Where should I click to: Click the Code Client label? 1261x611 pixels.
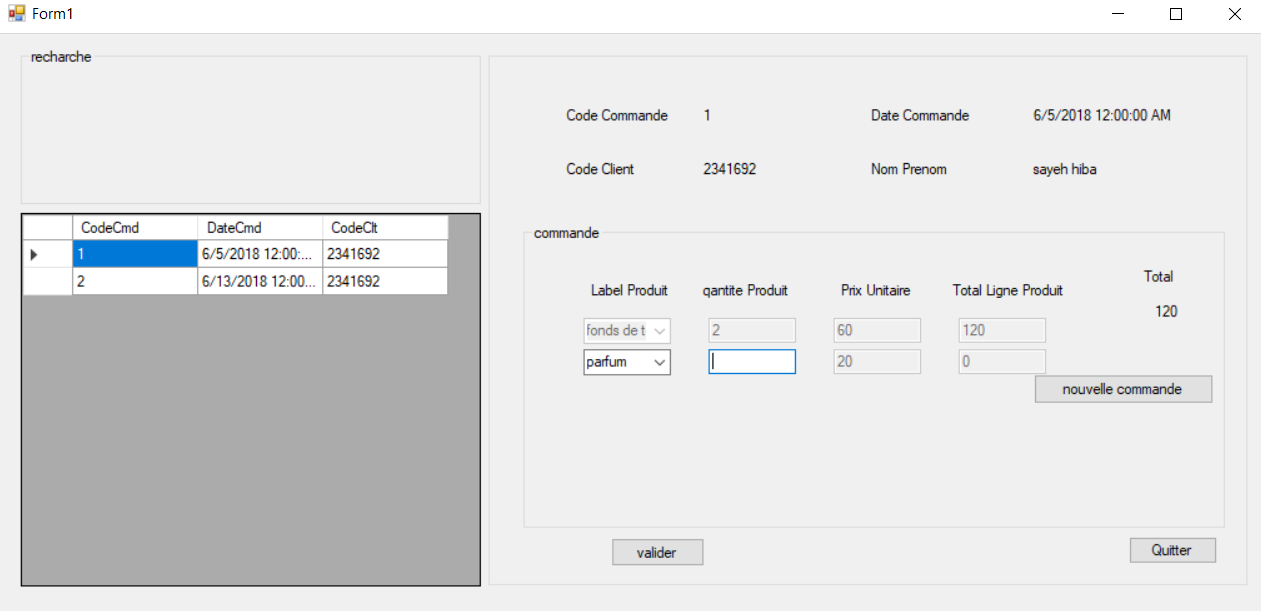[600, 169]
